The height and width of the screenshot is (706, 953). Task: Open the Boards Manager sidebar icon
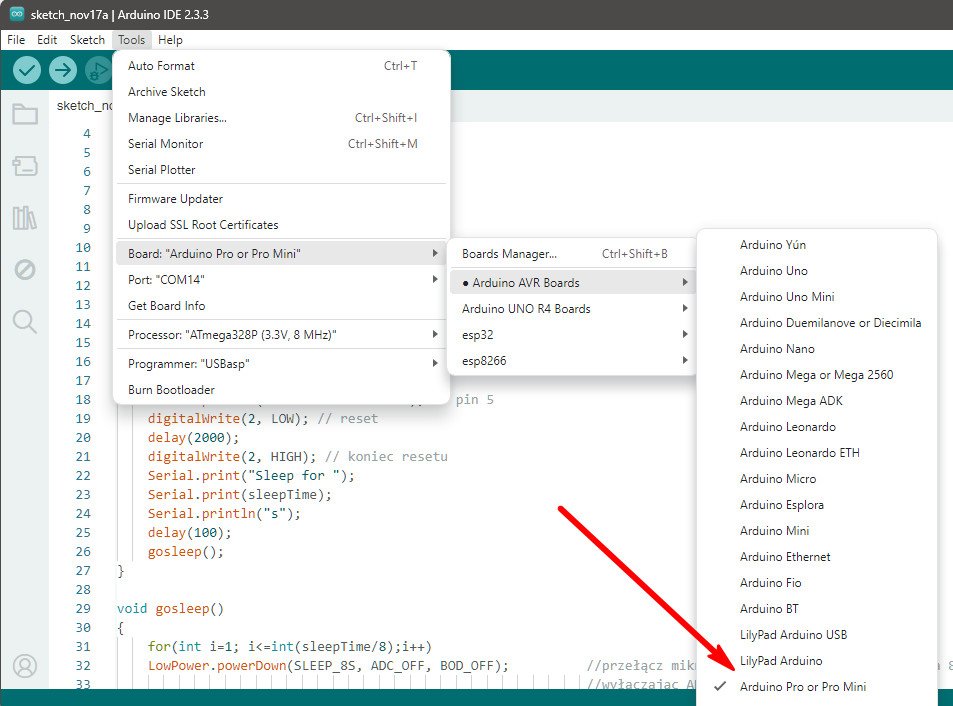(25, 166)
